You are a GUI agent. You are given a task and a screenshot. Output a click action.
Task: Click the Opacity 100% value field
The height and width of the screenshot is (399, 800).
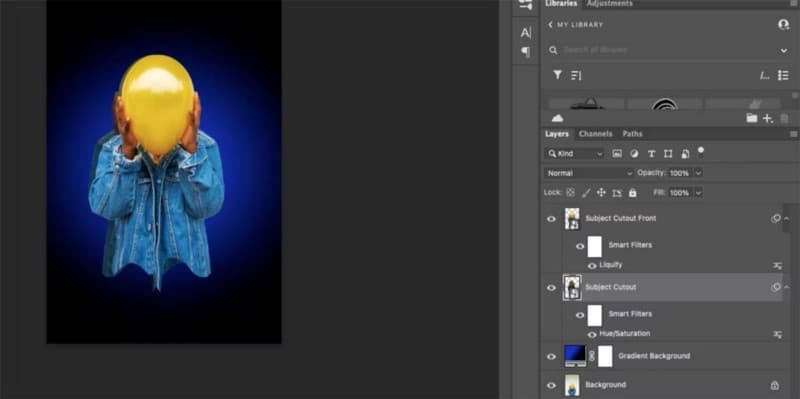point(679,173)
